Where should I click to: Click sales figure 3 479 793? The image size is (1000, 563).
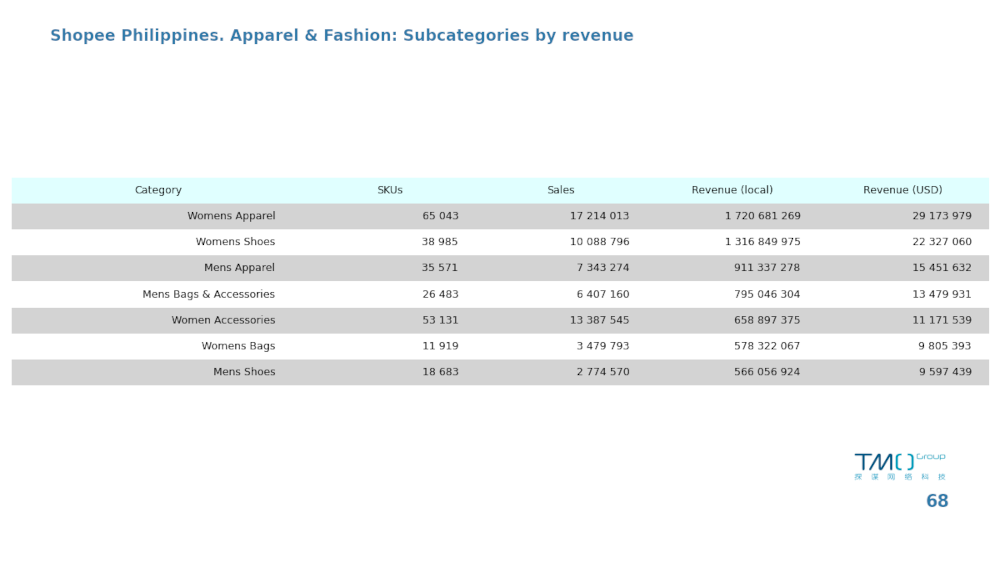603,346
